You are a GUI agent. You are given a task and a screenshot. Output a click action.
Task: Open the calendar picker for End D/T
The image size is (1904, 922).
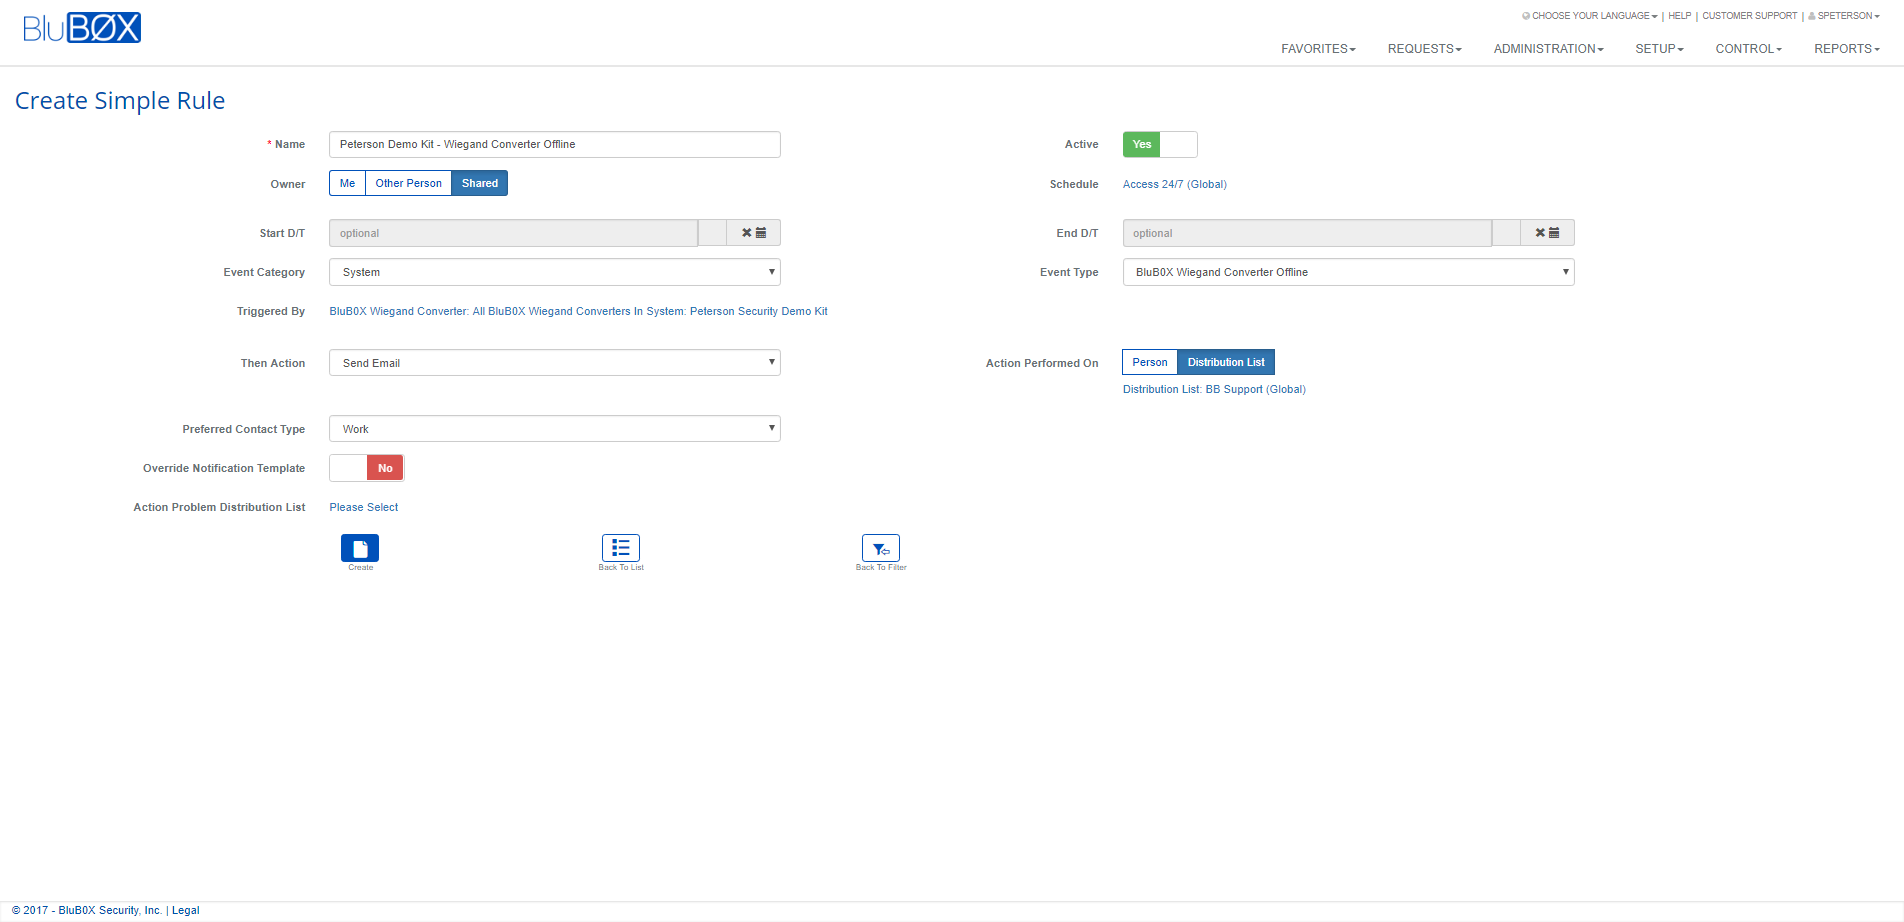1556,232
